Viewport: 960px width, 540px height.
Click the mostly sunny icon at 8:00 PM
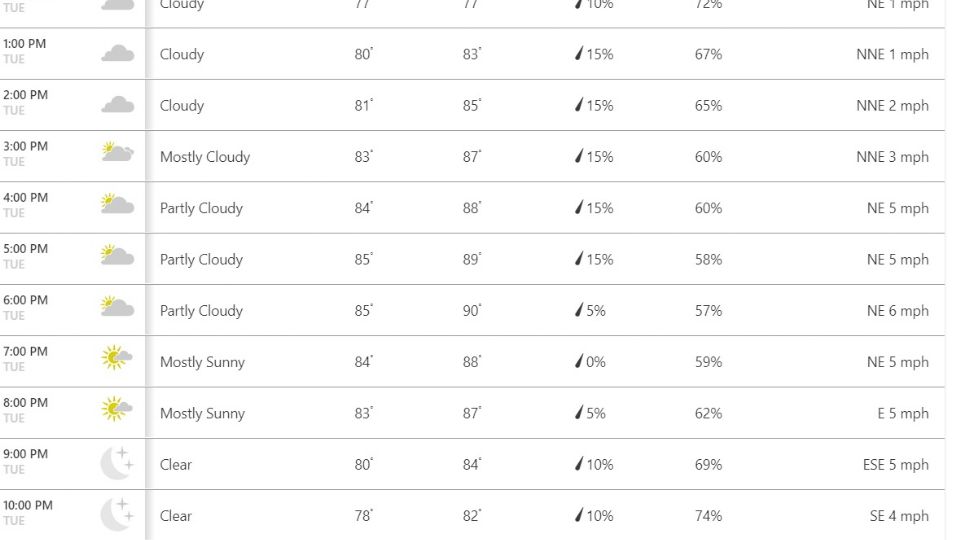coord(118,410)
